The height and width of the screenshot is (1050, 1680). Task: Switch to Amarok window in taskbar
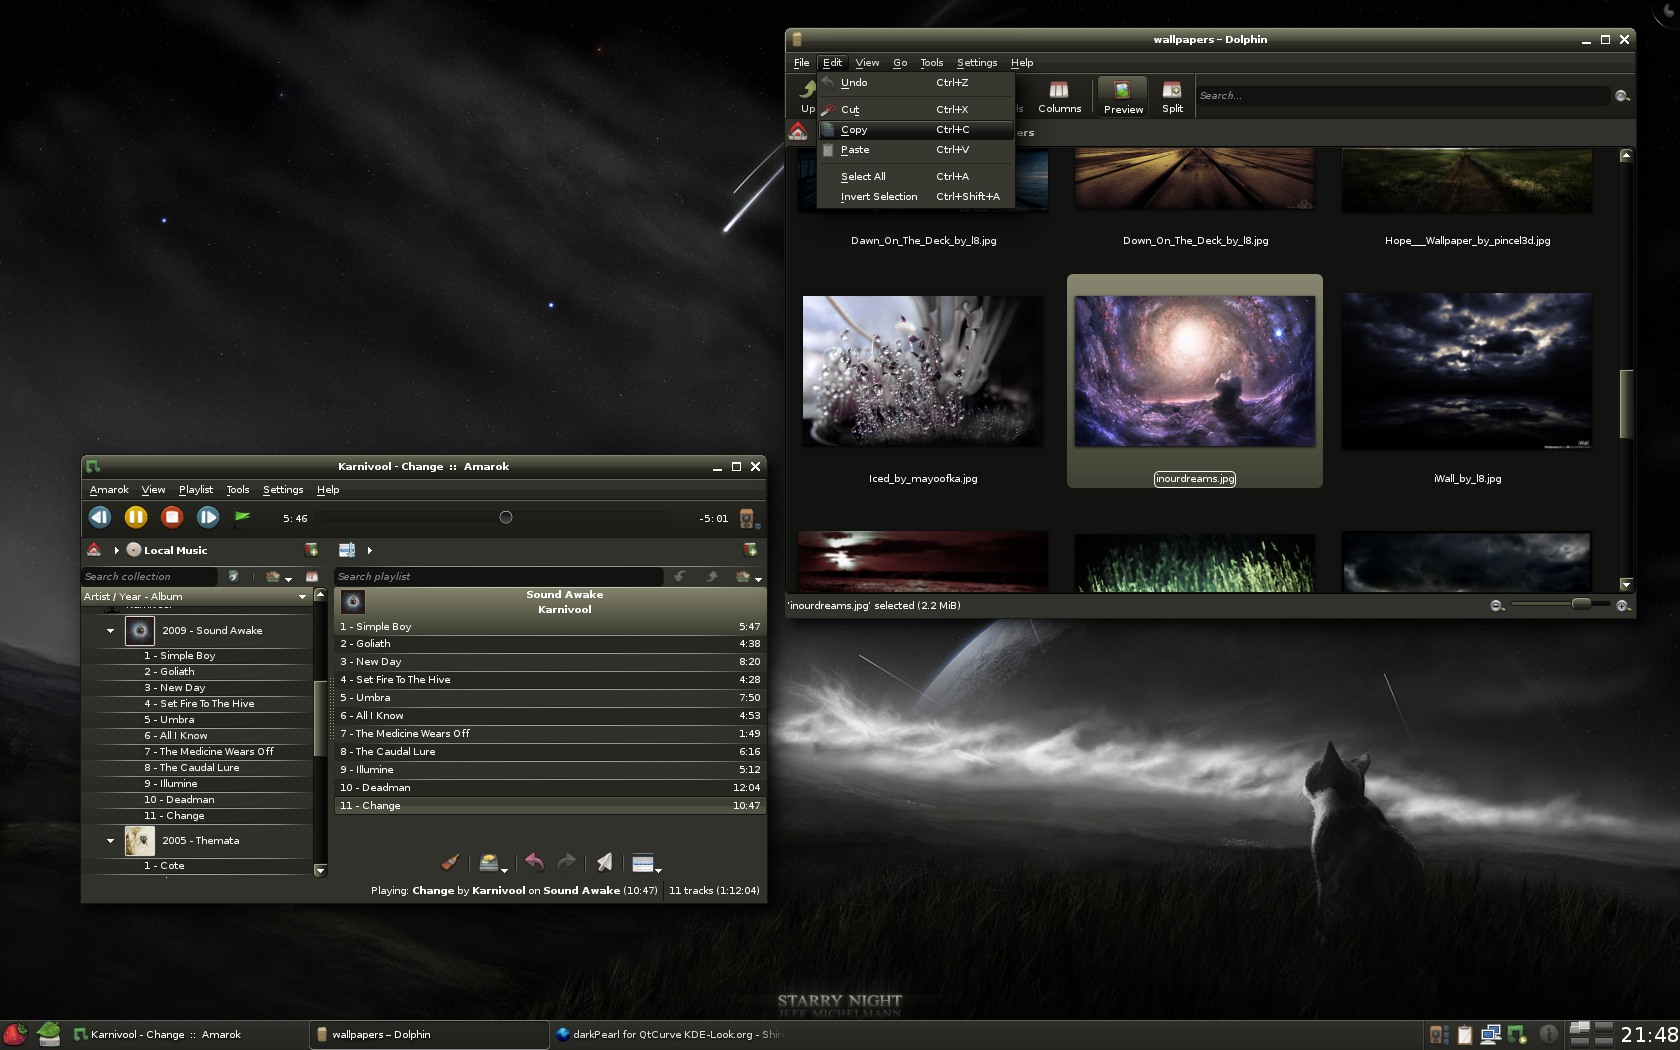pos(187,1035)
